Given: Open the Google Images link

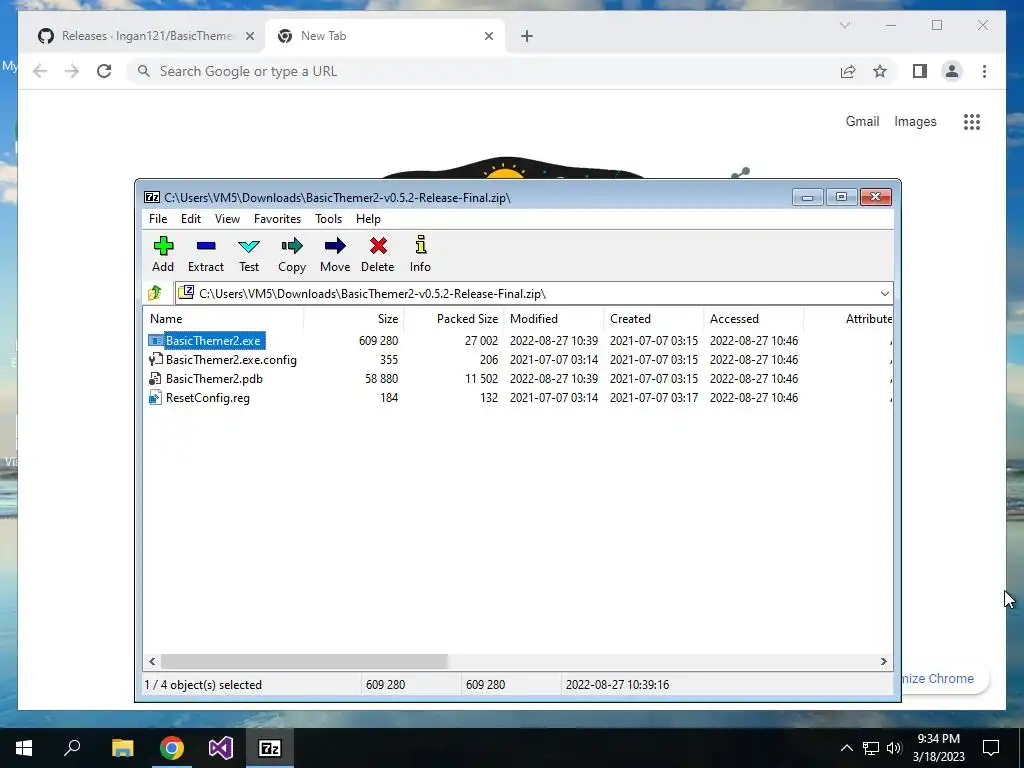Looking at the screenshot, I should coord(915,121).
